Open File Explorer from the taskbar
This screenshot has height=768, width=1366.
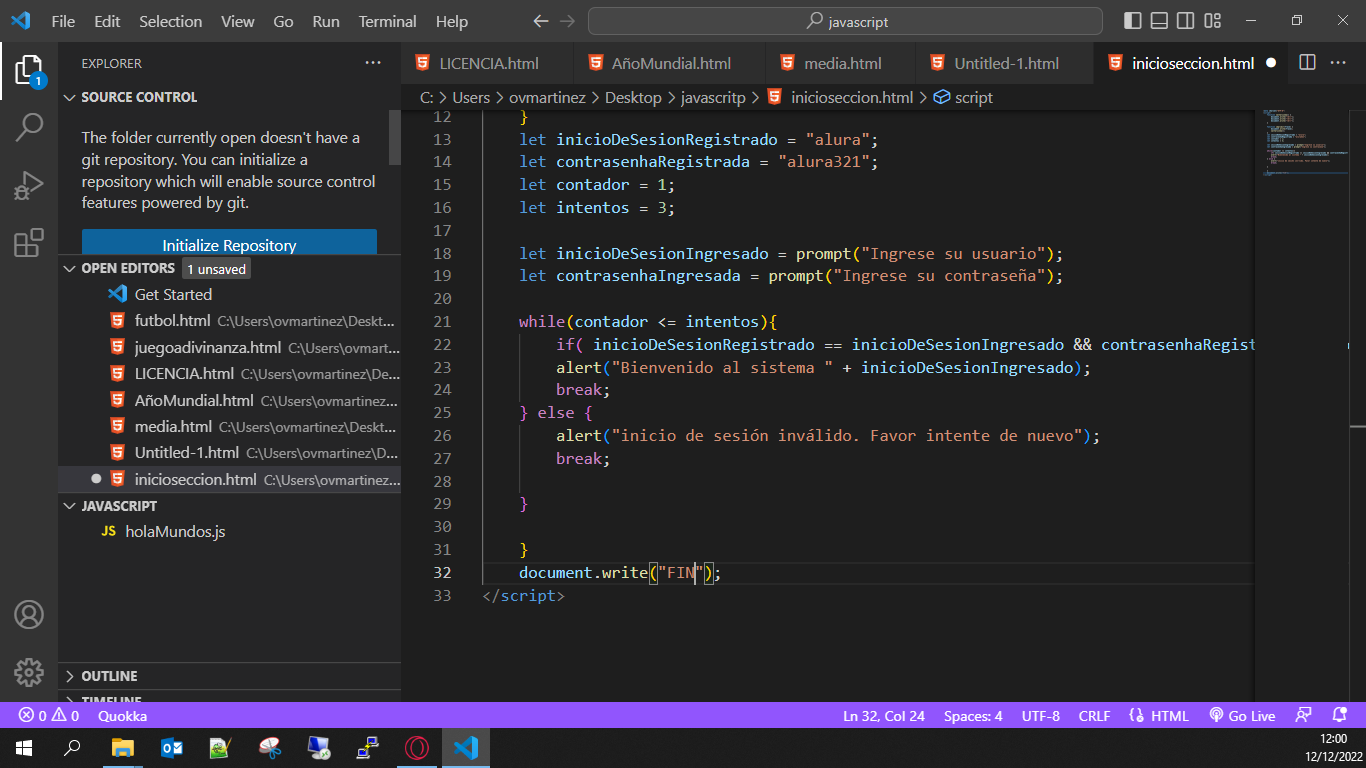click(x=122, y=747)
